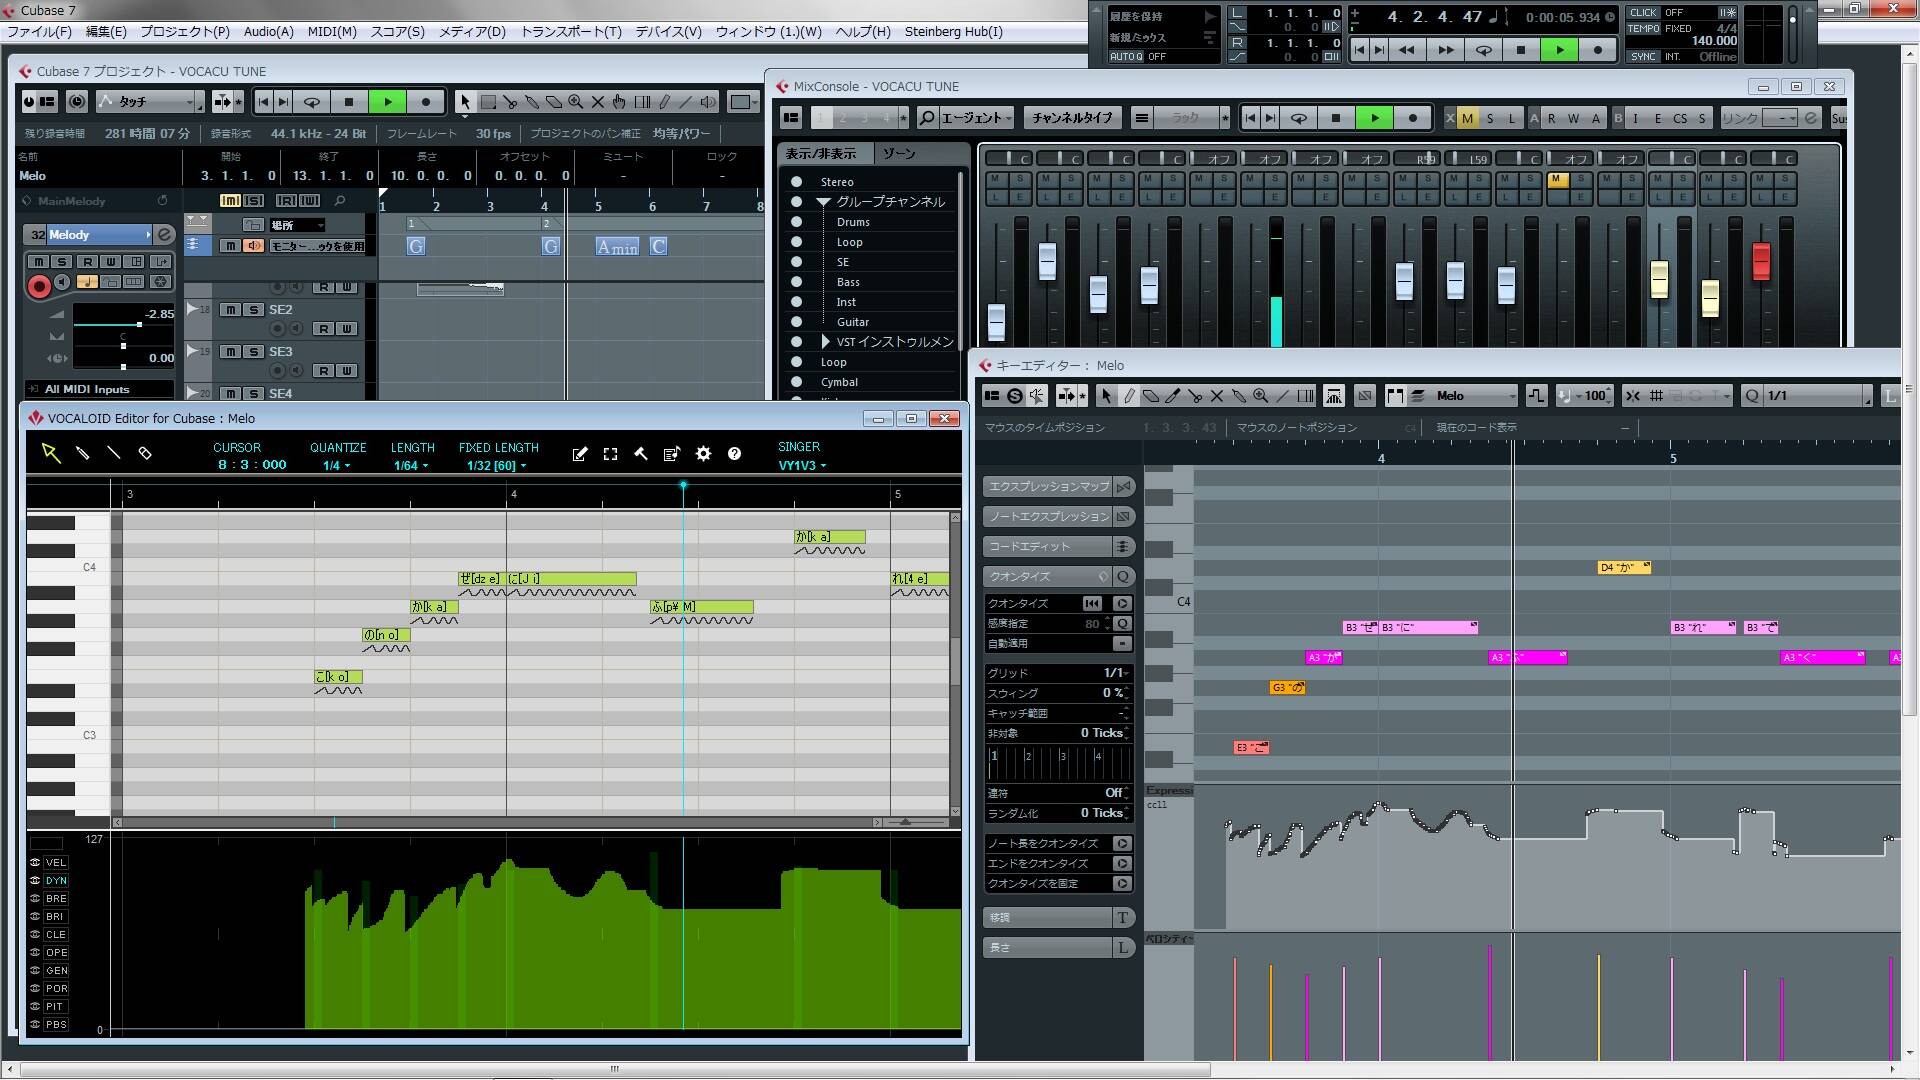Open the MIDI(M) menu
This screenshot has width=1920, height=1080.
[x=332, y=32]
